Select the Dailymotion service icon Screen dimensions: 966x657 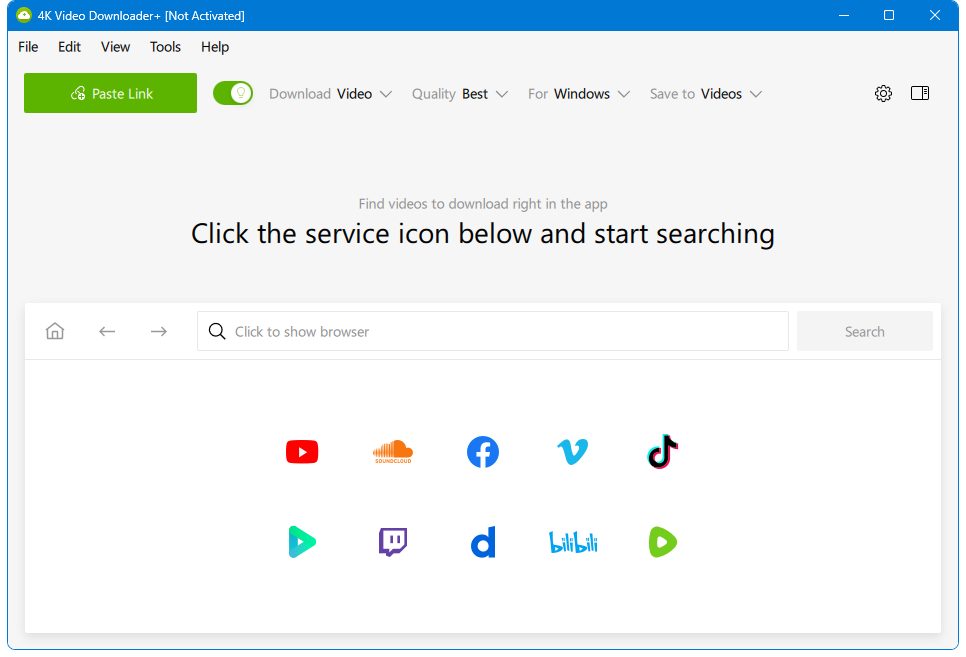point(482,542)
